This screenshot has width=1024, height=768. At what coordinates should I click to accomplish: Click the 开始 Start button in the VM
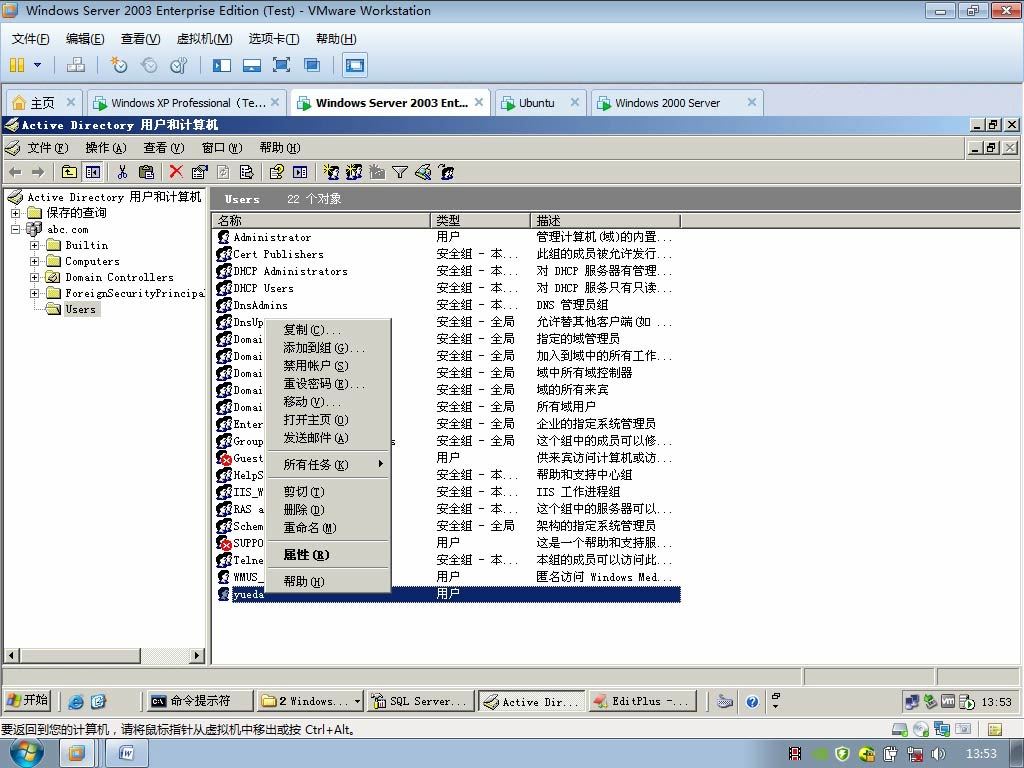(x=27, y=701)
